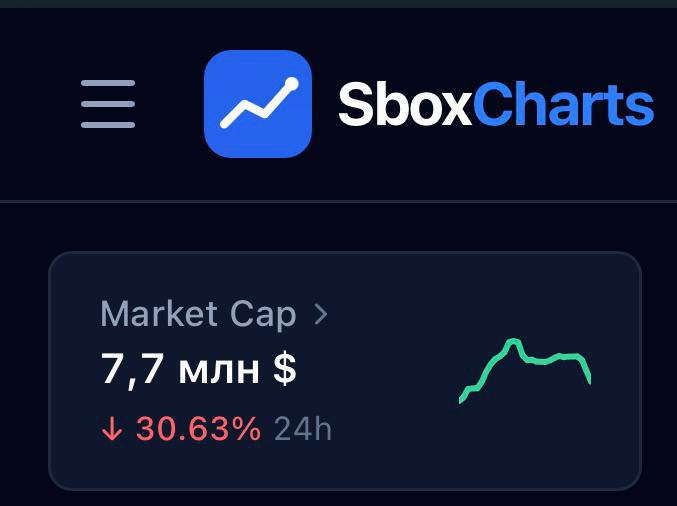
Task: Tap the bottom bar of the hamburger icon
Action: 108,125
